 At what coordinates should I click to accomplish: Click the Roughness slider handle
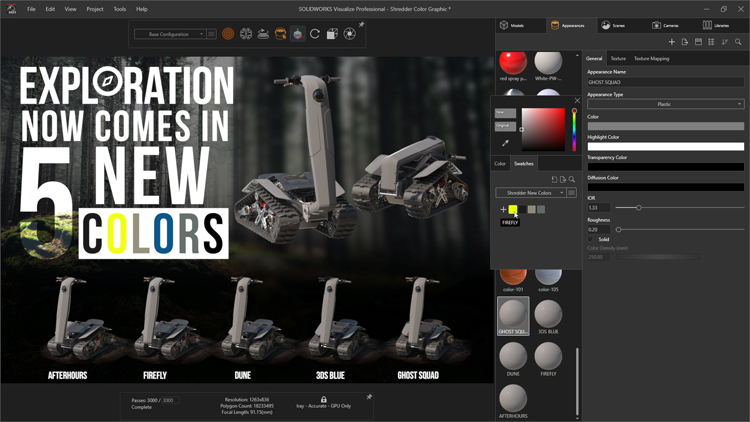(618, 230)
